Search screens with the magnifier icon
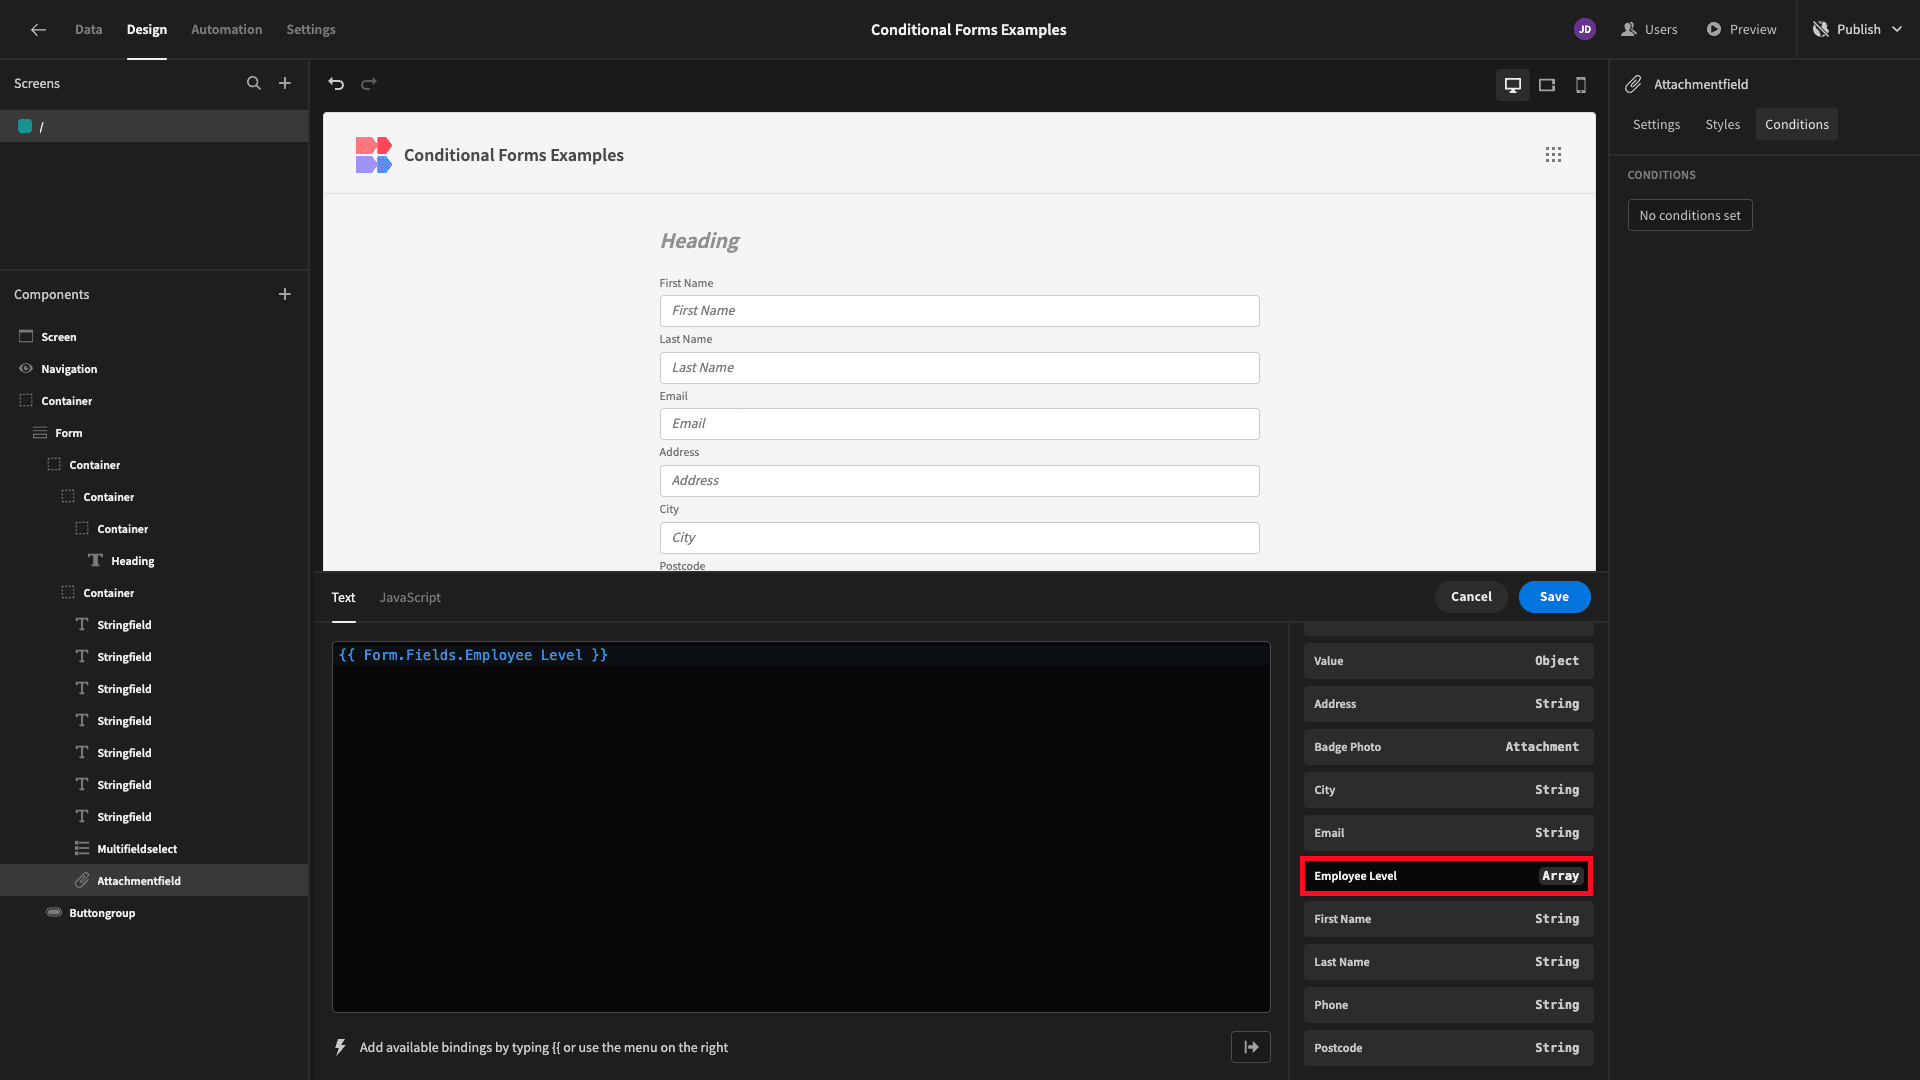This screenshot has width=1920, height=1080. point(254,84)
